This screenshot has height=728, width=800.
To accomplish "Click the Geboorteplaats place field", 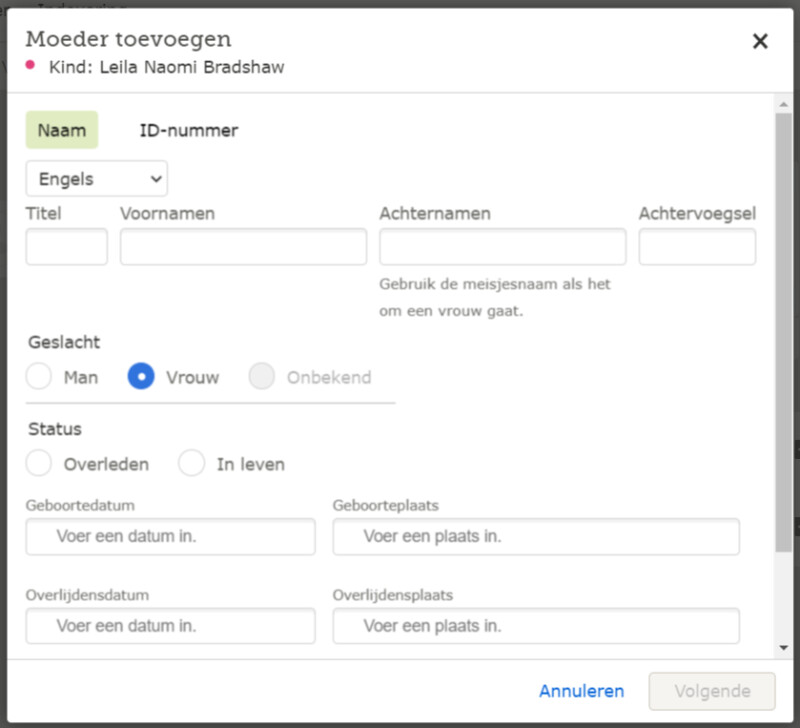I will (536, 537).
